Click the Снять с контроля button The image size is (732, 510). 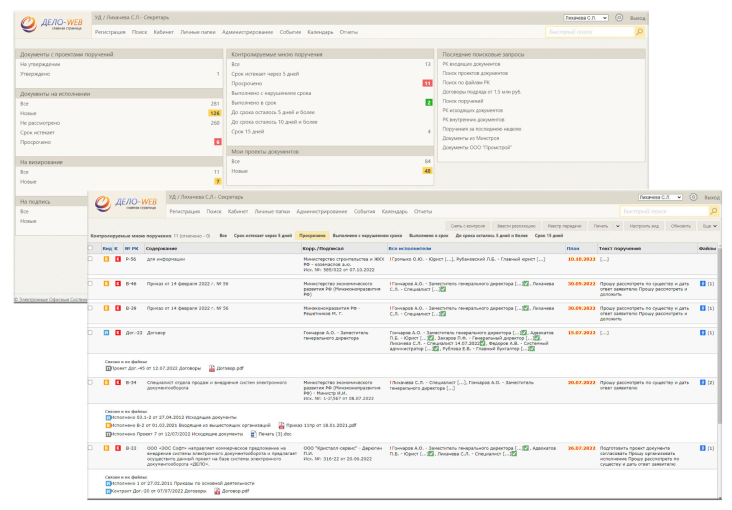click(x=469, y=225)
